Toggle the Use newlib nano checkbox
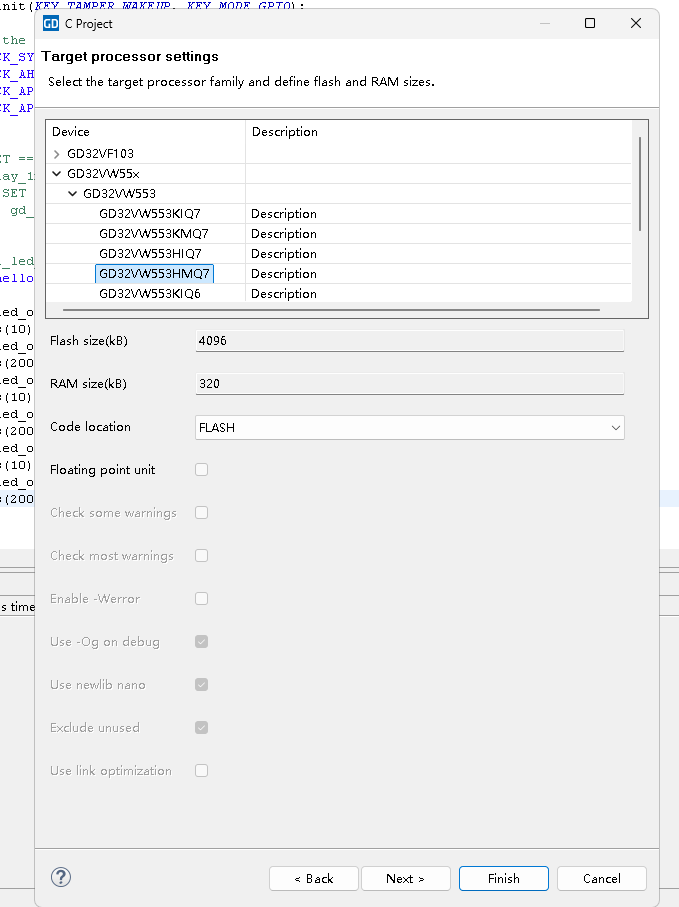This screenshot has width=679, height=907. point(202,685)
